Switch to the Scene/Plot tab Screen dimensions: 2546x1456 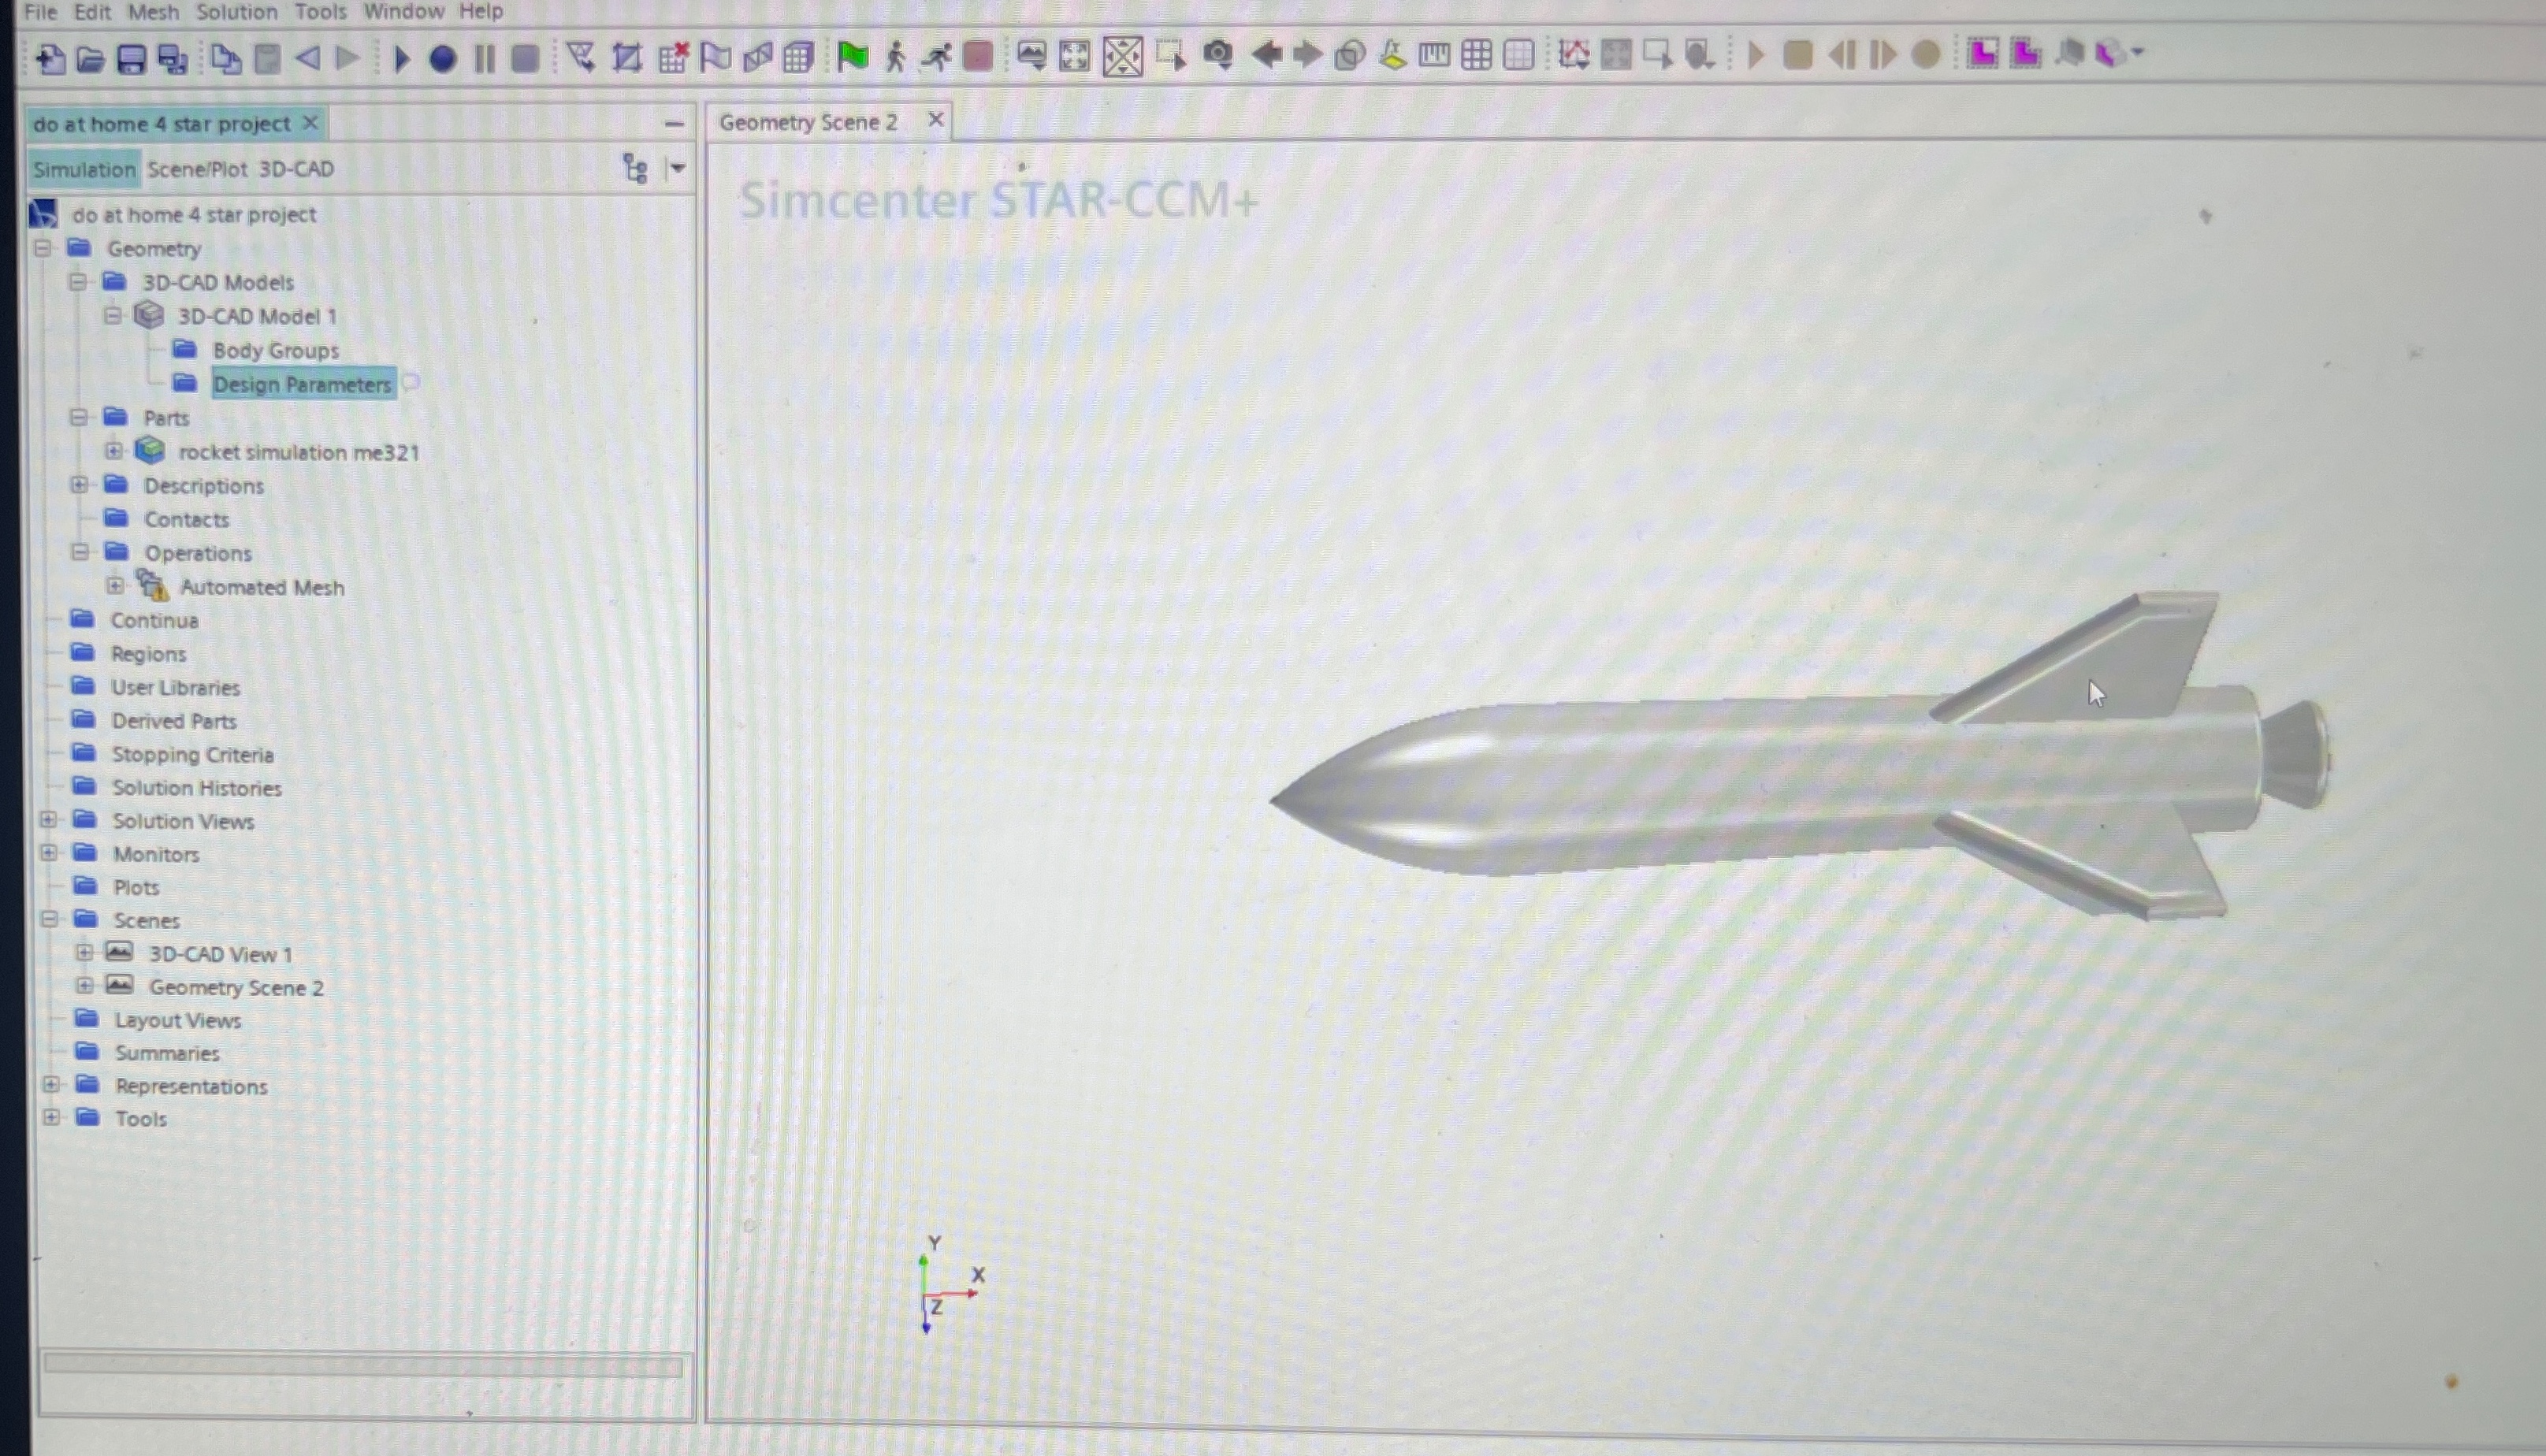click(197, 168)
